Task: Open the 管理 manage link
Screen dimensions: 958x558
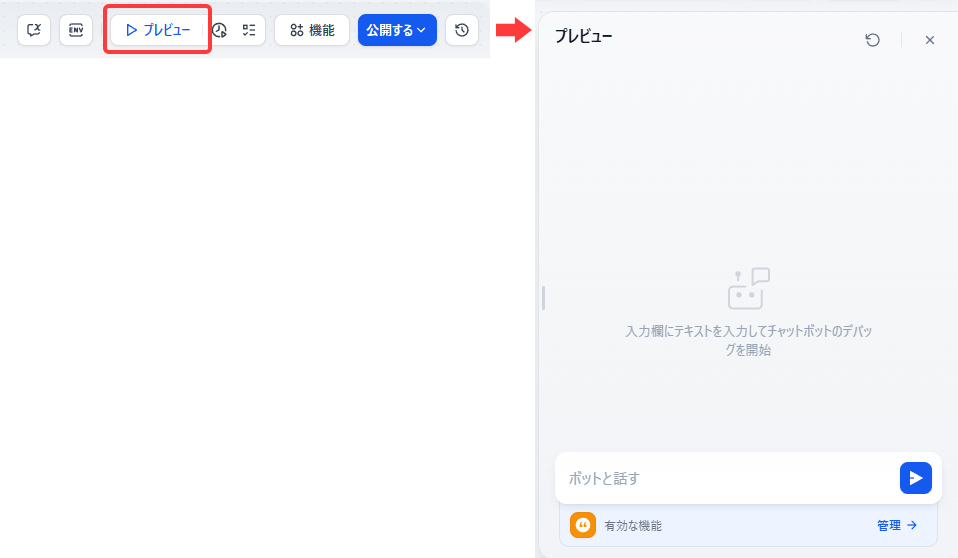Action: pos(897,525)
